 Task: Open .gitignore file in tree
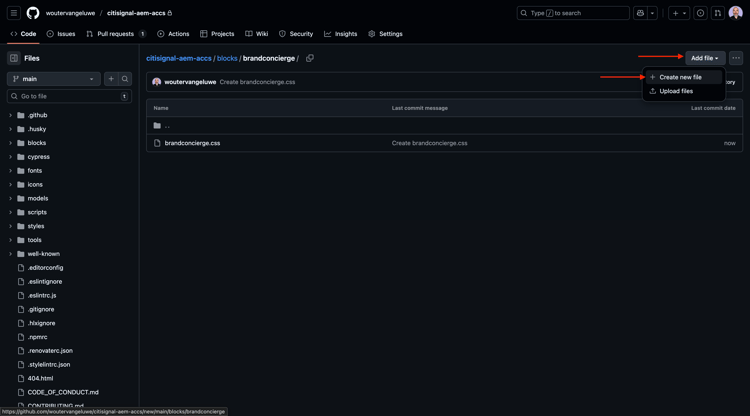41,309
